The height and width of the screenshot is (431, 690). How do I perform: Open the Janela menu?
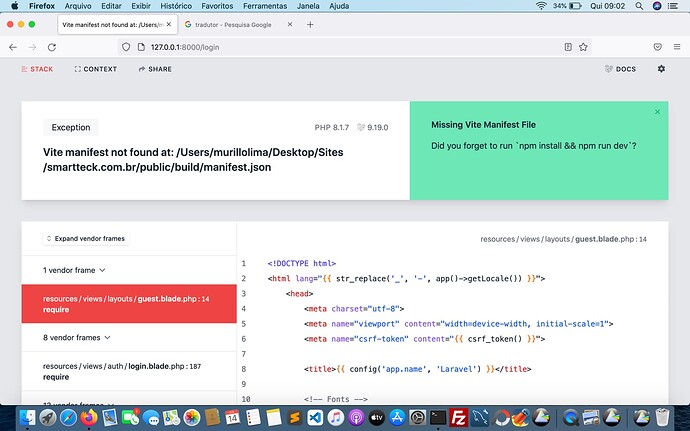[308, 6]
